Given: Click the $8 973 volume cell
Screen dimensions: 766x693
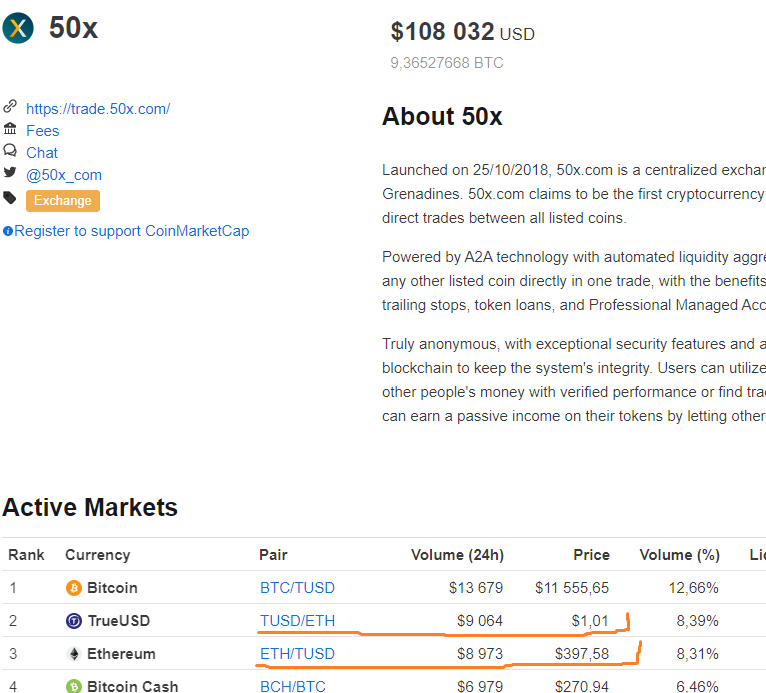Looking at the screenshot, I should 480,654.
